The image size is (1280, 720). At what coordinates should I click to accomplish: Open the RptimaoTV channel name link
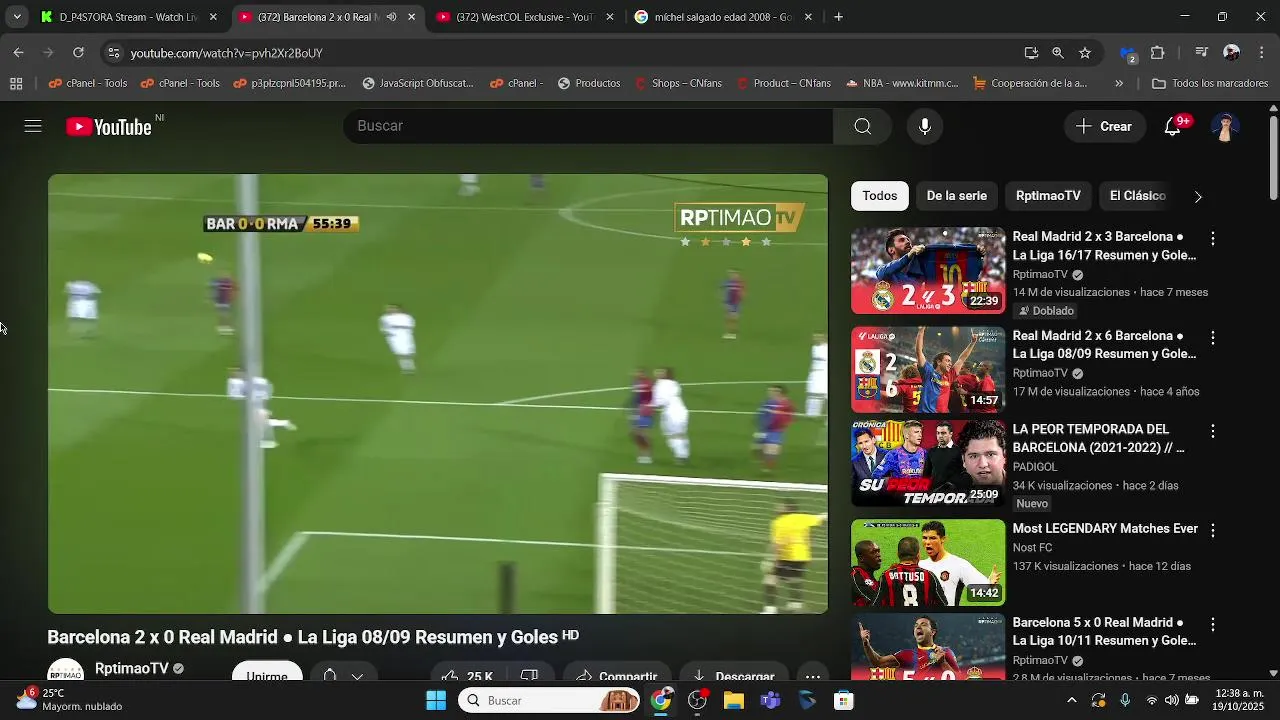coord(131,668)
